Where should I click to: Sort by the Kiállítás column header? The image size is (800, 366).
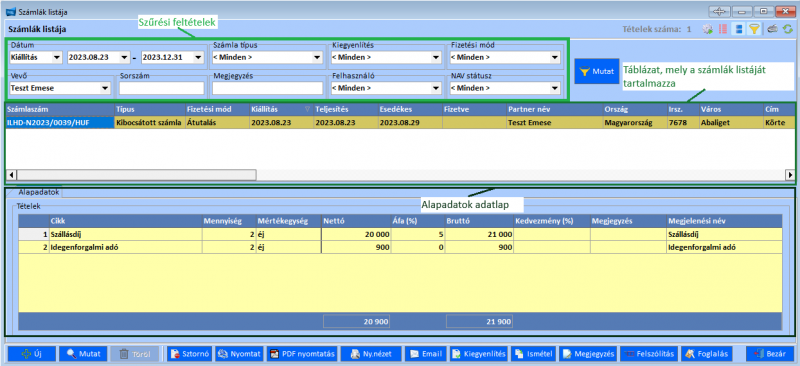tap(280, 109)
